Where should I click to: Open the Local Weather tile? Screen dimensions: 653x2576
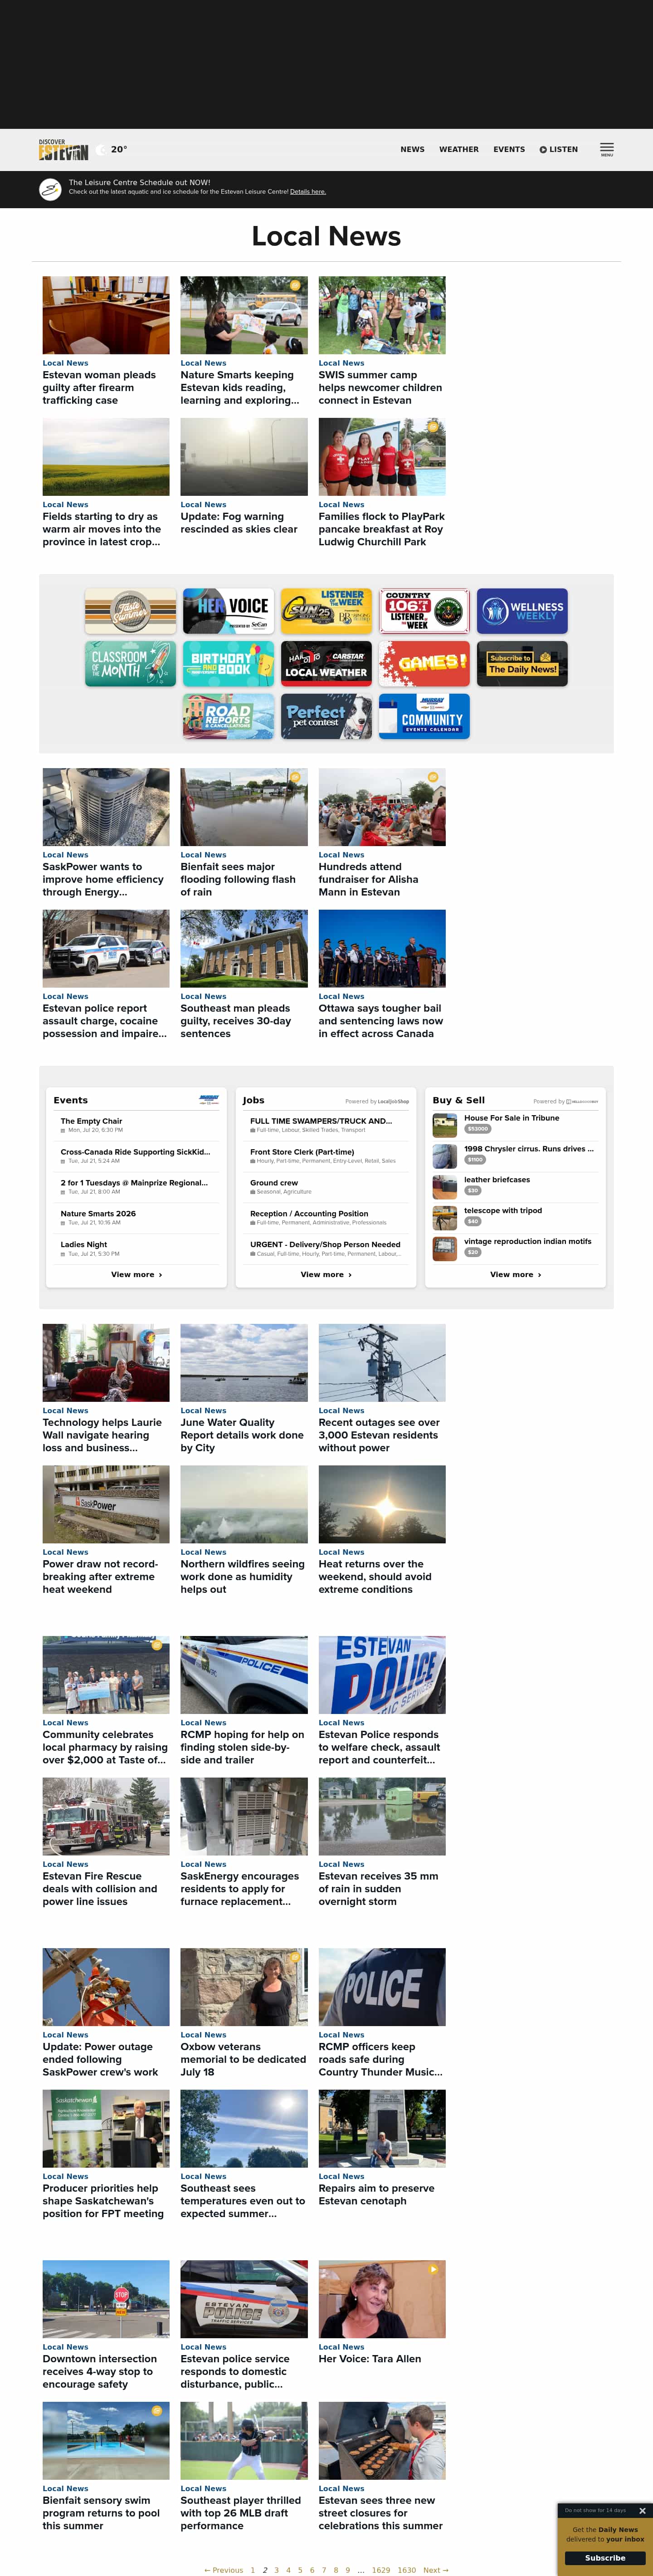click(326, 664)
